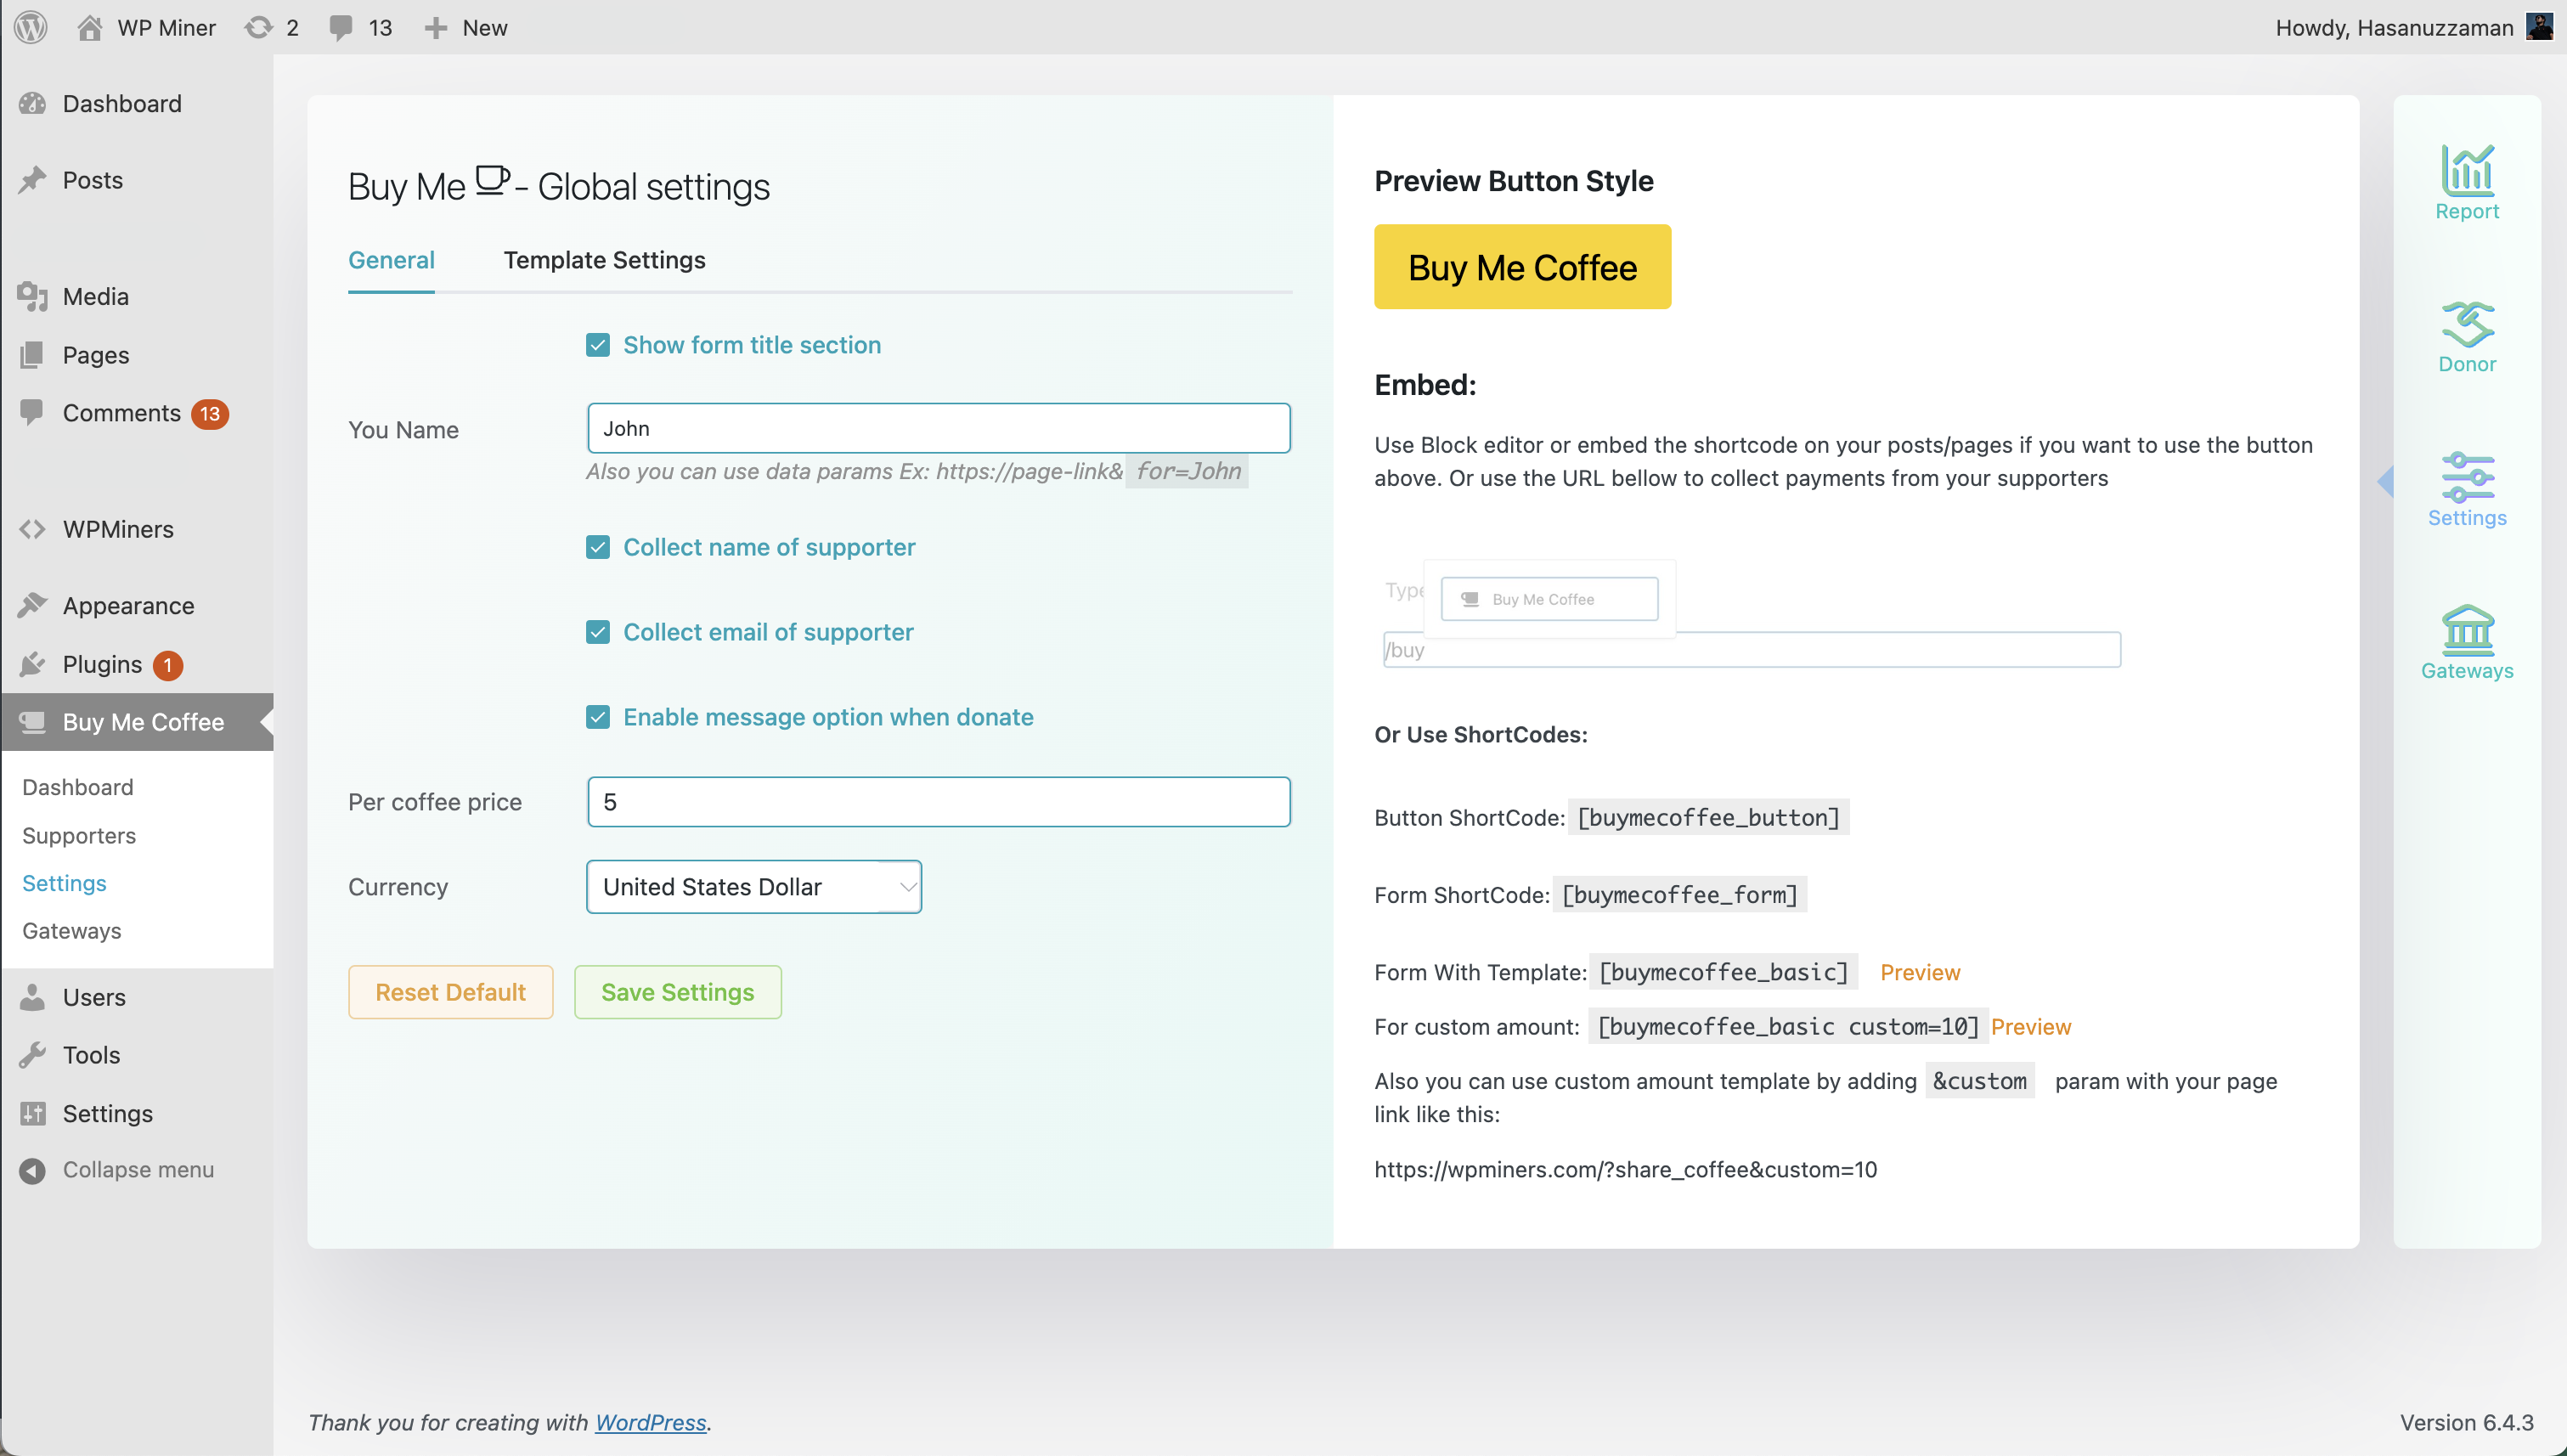The image size is (2567, 1456).
Task: Click the [buymecoffee_basic custom=10] shortcode text
Action: (x=1788, y=1026)
